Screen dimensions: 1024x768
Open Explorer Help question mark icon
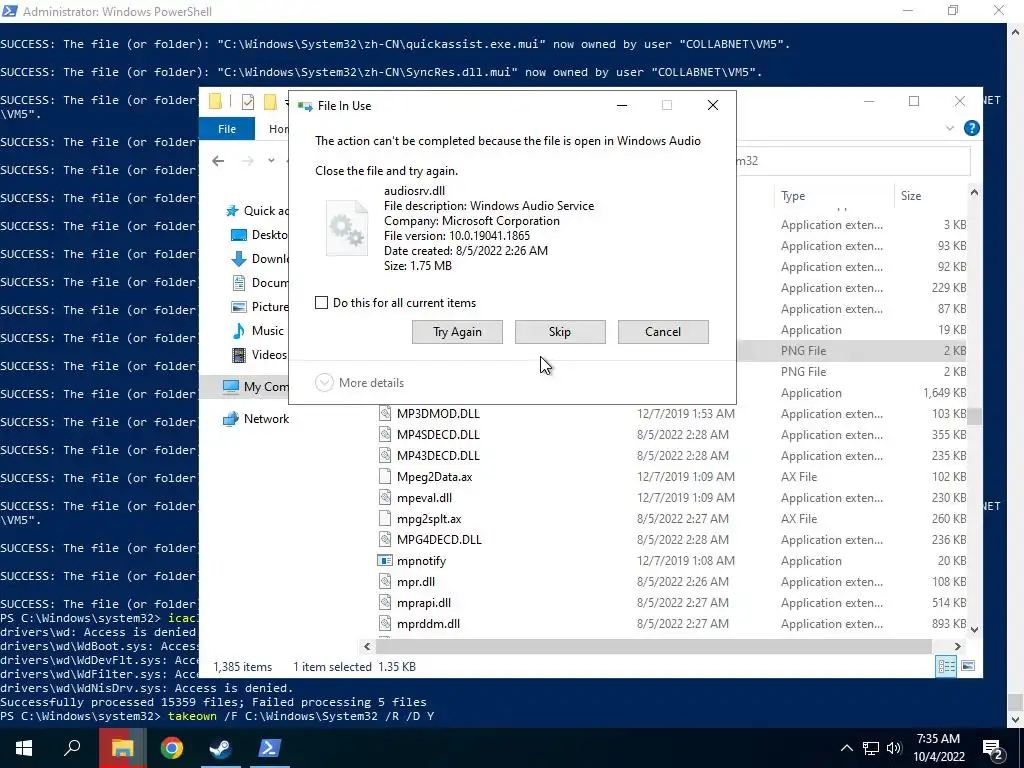(972, 128)
